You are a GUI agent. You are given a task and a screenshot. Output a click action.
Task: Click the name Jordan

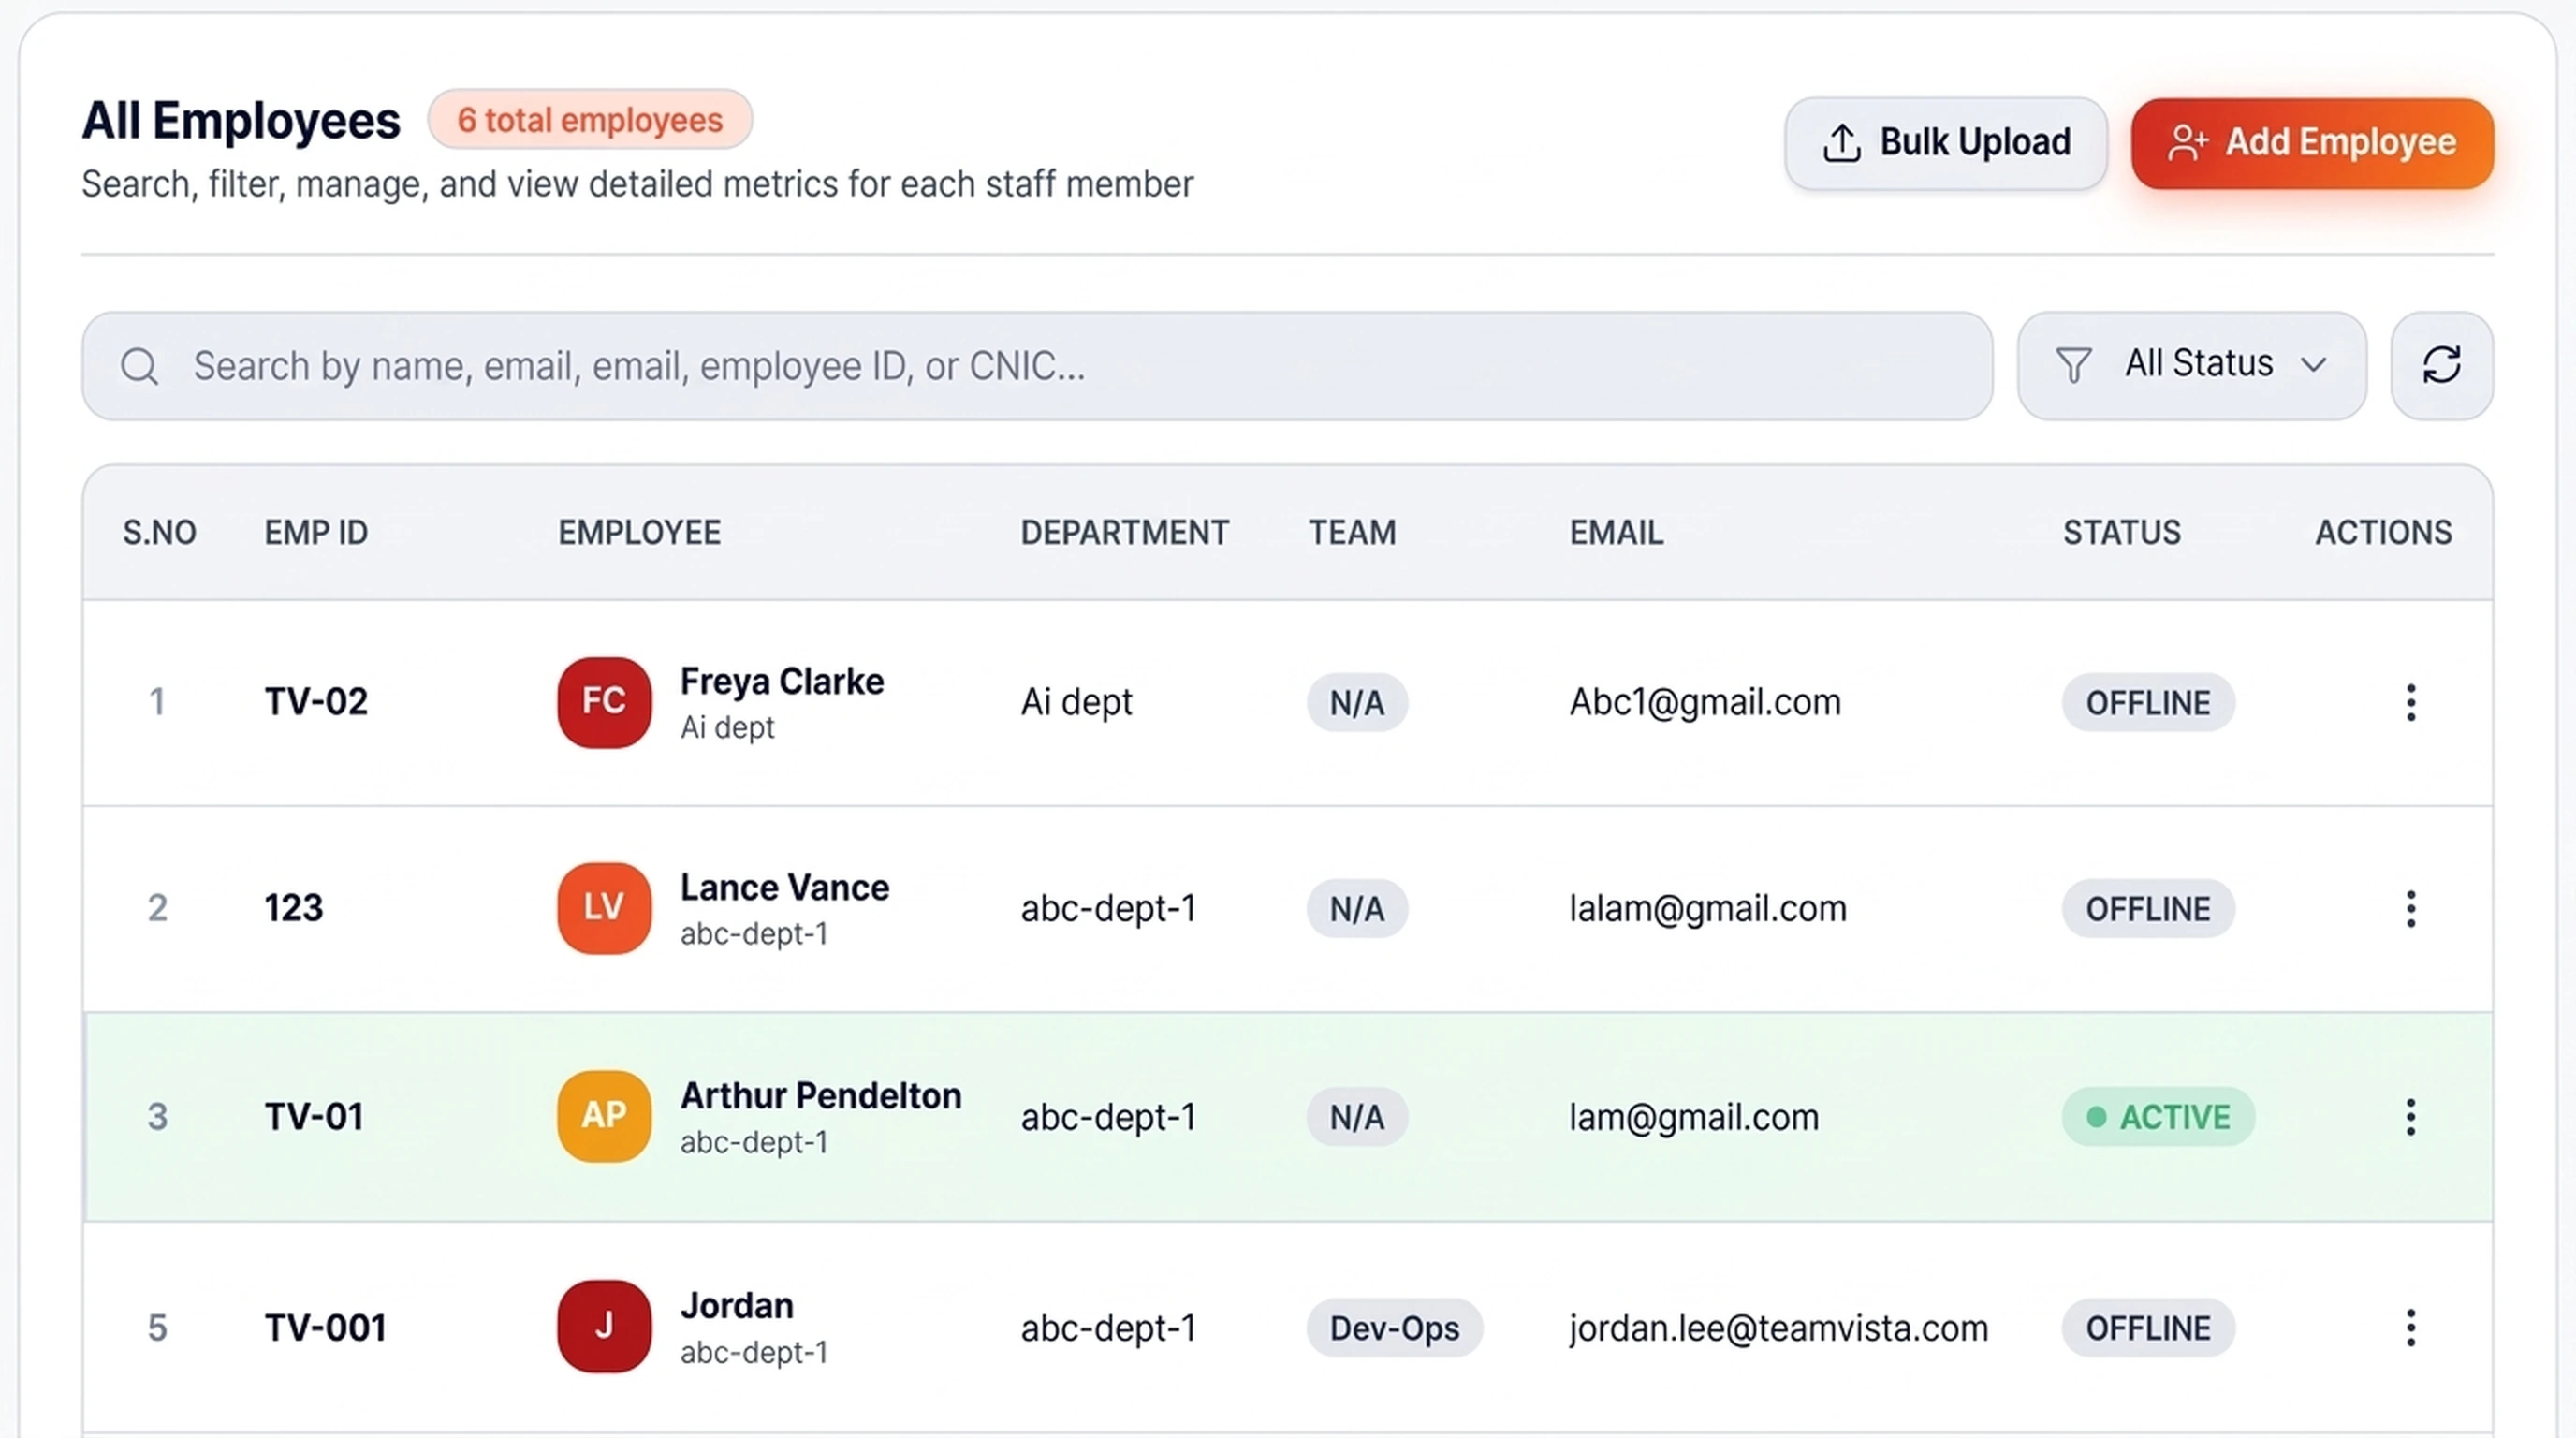coord(737,1306)
